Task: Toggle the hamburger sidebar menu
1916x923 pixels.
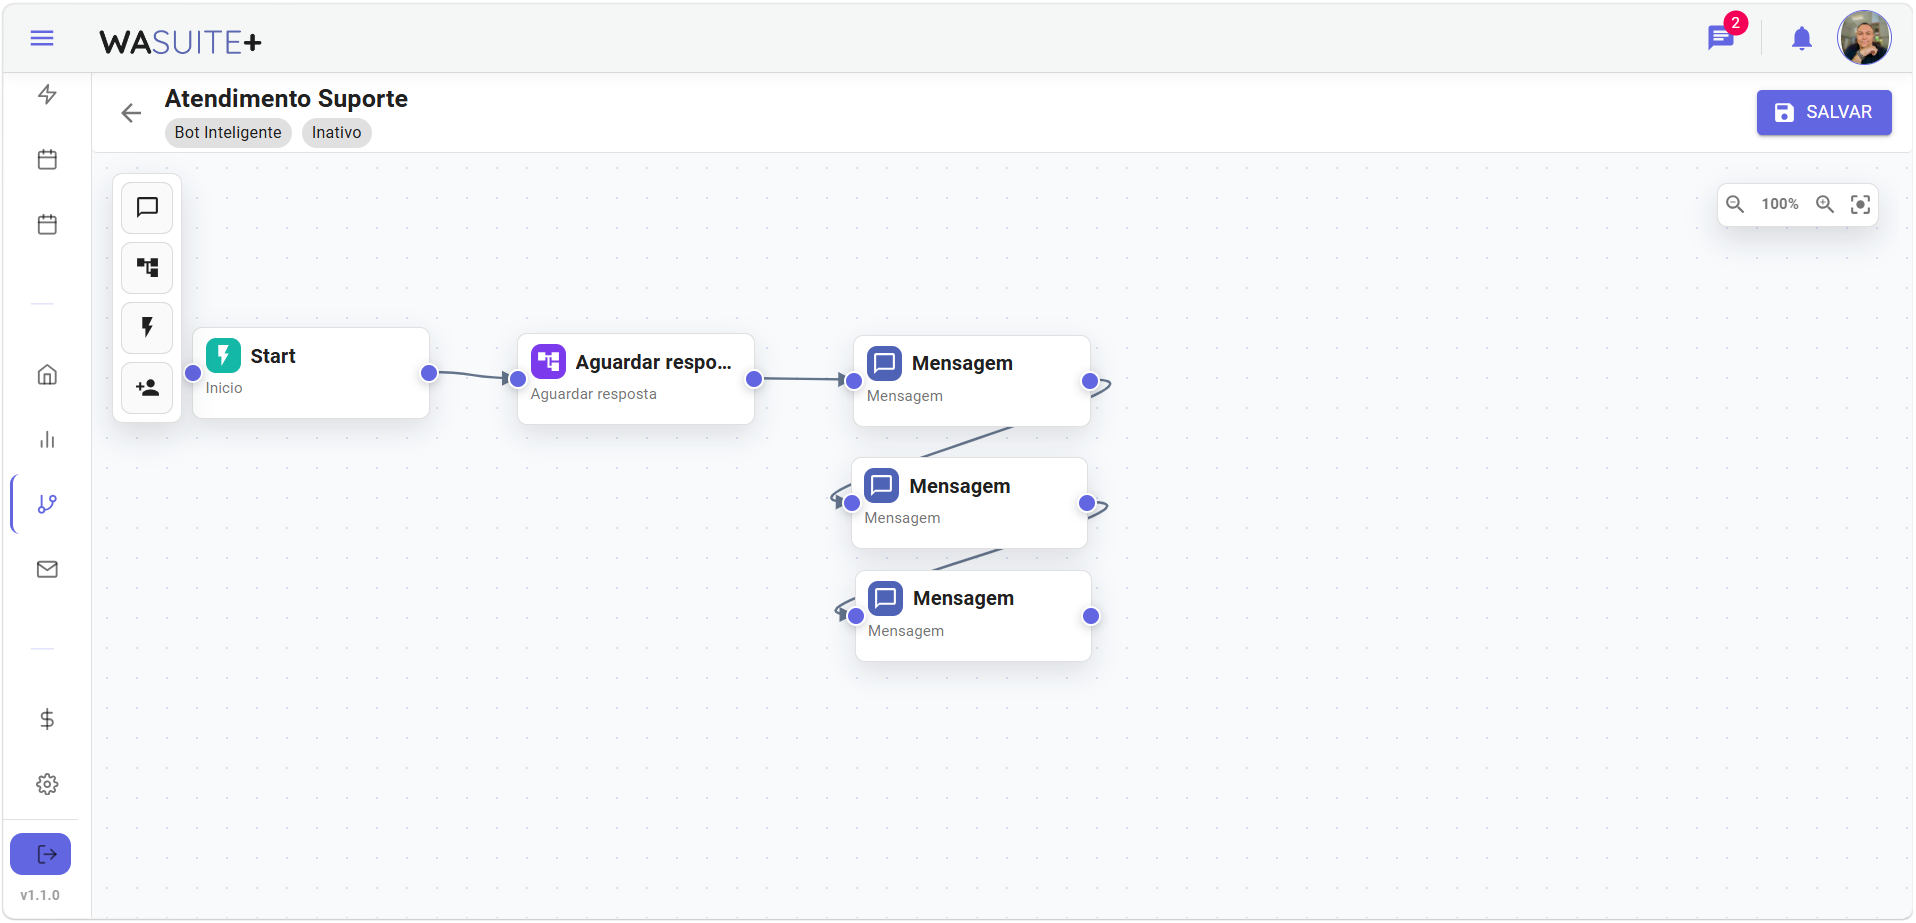Action: click(x=42, y=38)
